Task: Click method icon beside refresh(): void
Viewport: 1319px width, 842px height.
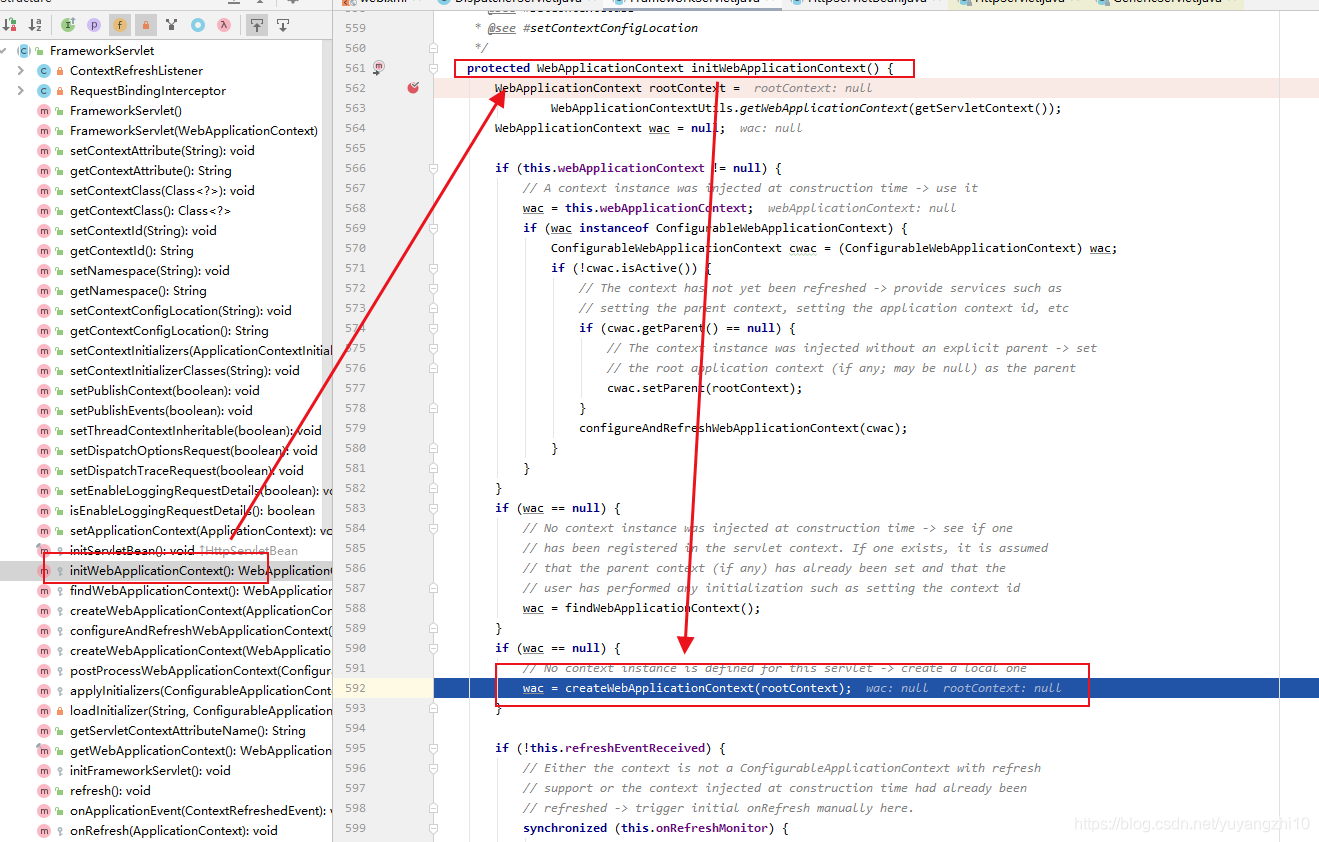Action: (x=44, y=791)
